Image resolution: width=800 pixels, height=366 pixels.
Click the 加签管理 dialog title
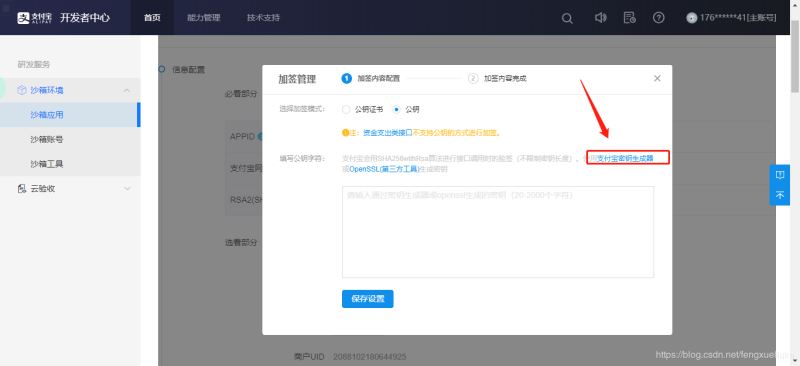[297, 79]
